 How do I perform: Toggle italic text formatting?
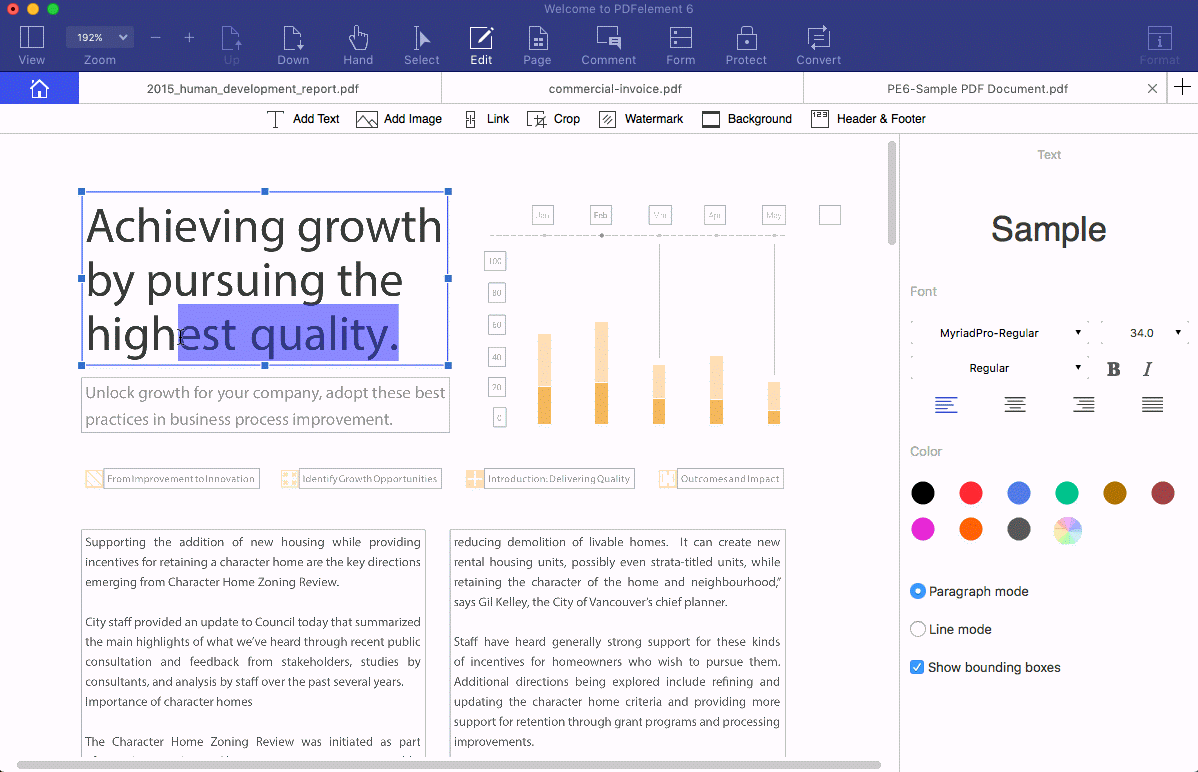click(x=1147, y=369)
